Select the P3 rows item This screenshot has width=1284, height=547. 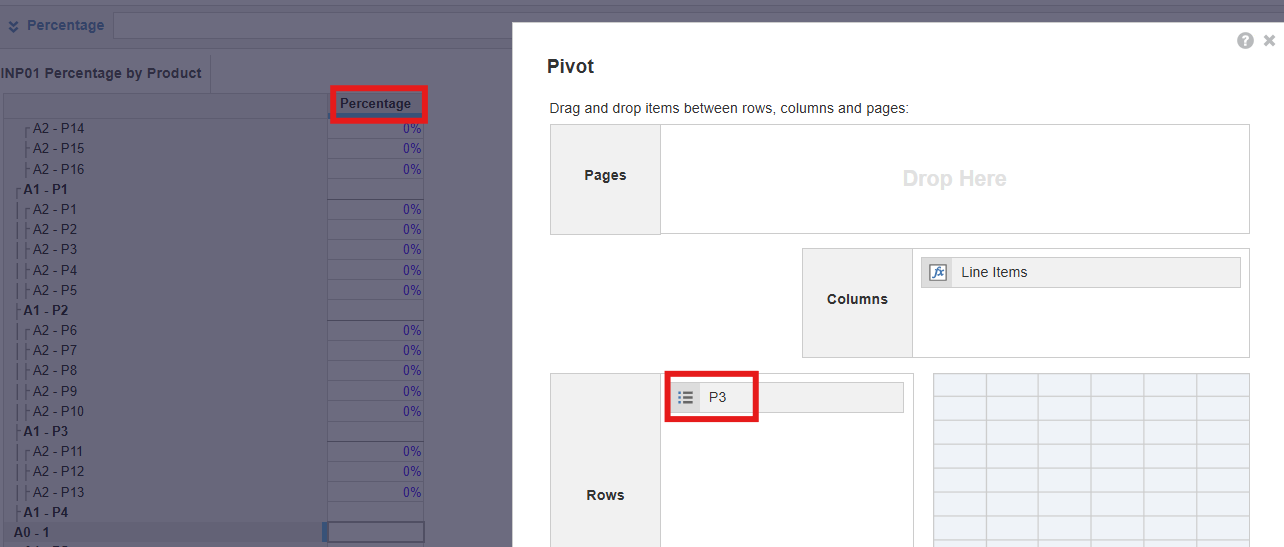point(786,397)
